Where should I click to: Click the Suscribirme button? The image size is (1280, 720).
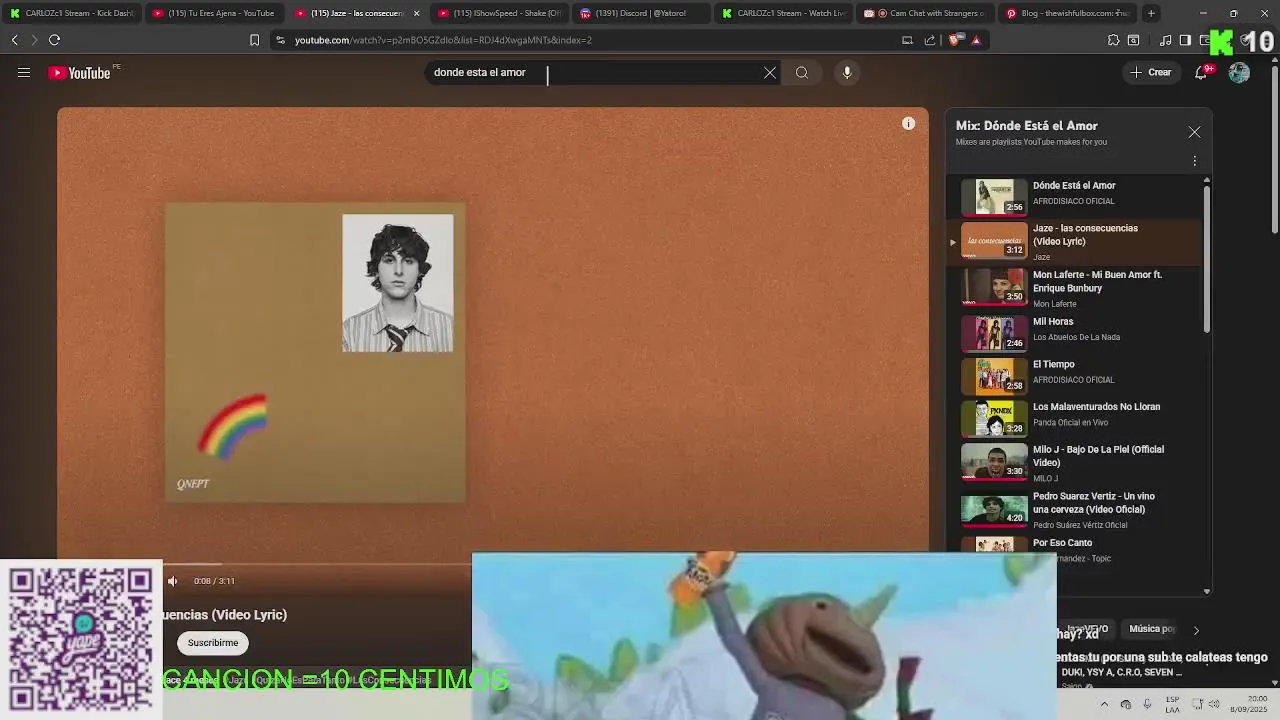tap(213, 643)
